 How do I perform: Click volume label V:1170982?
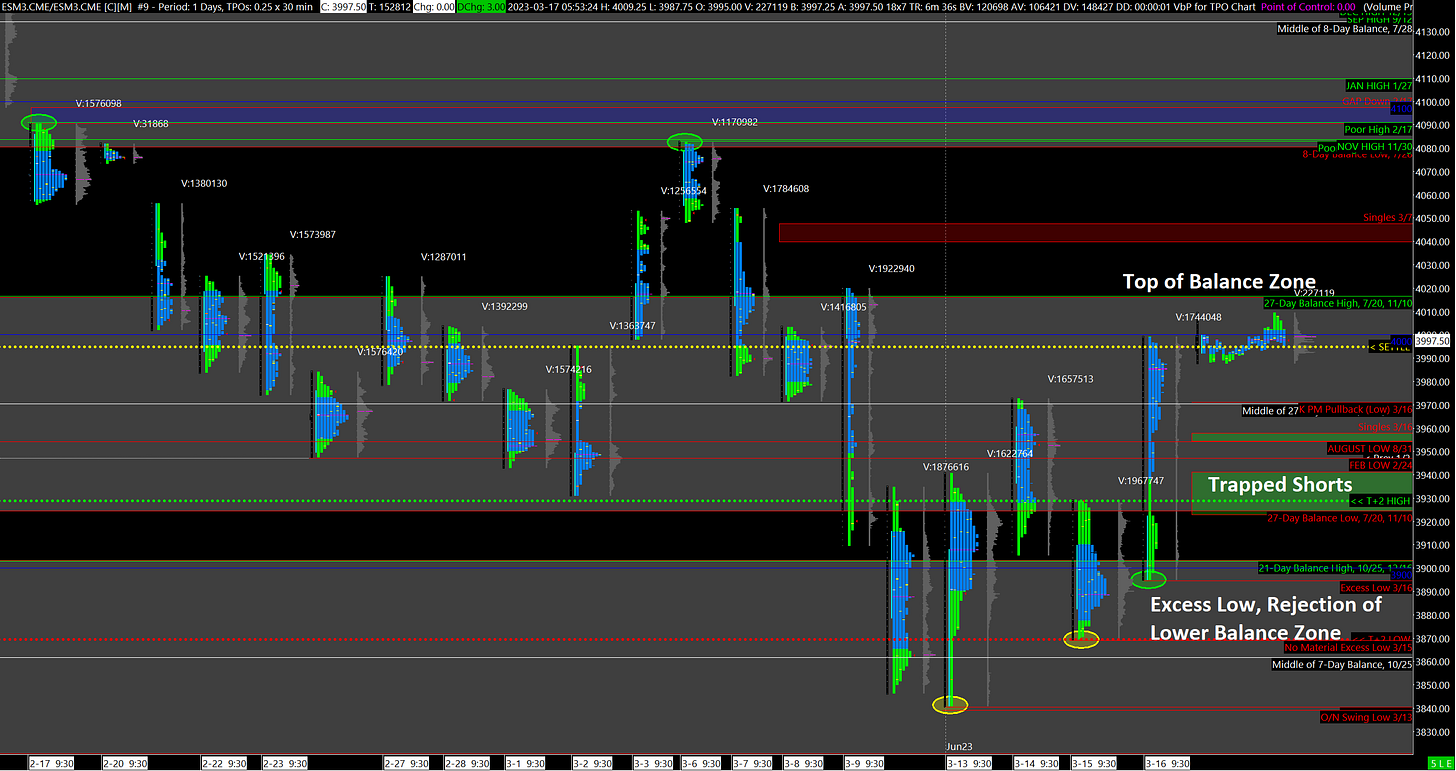pyautogui.click(x=735, y=122)
